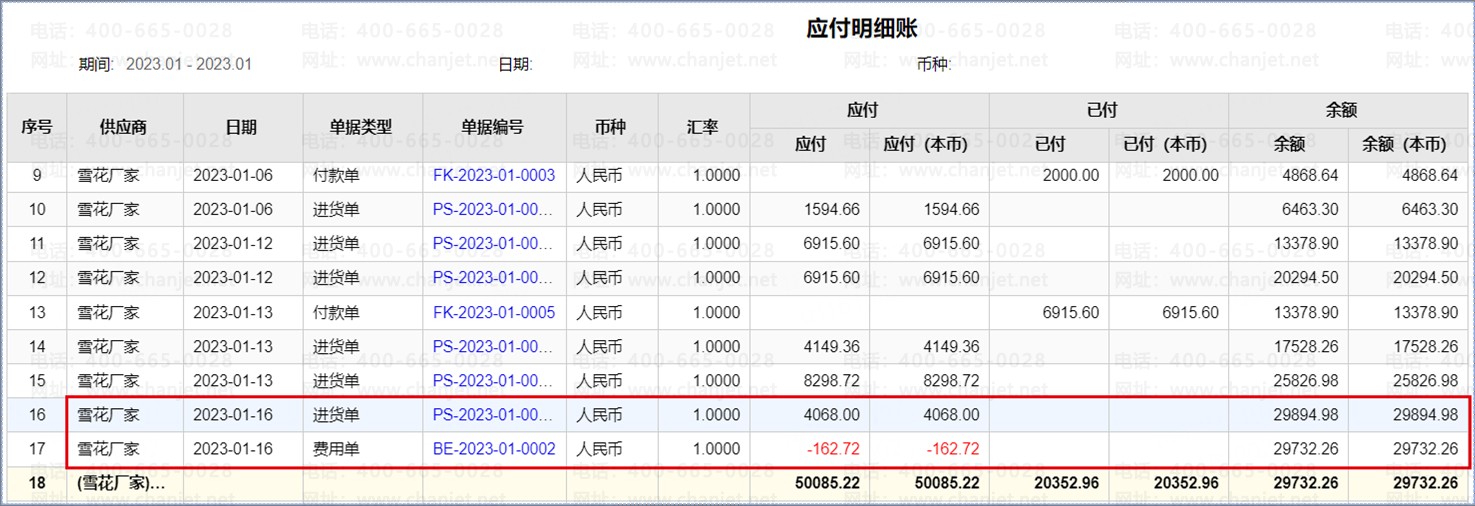1475x506 pixels.
Task: Click the 供应商 column header
Action: 124,127
